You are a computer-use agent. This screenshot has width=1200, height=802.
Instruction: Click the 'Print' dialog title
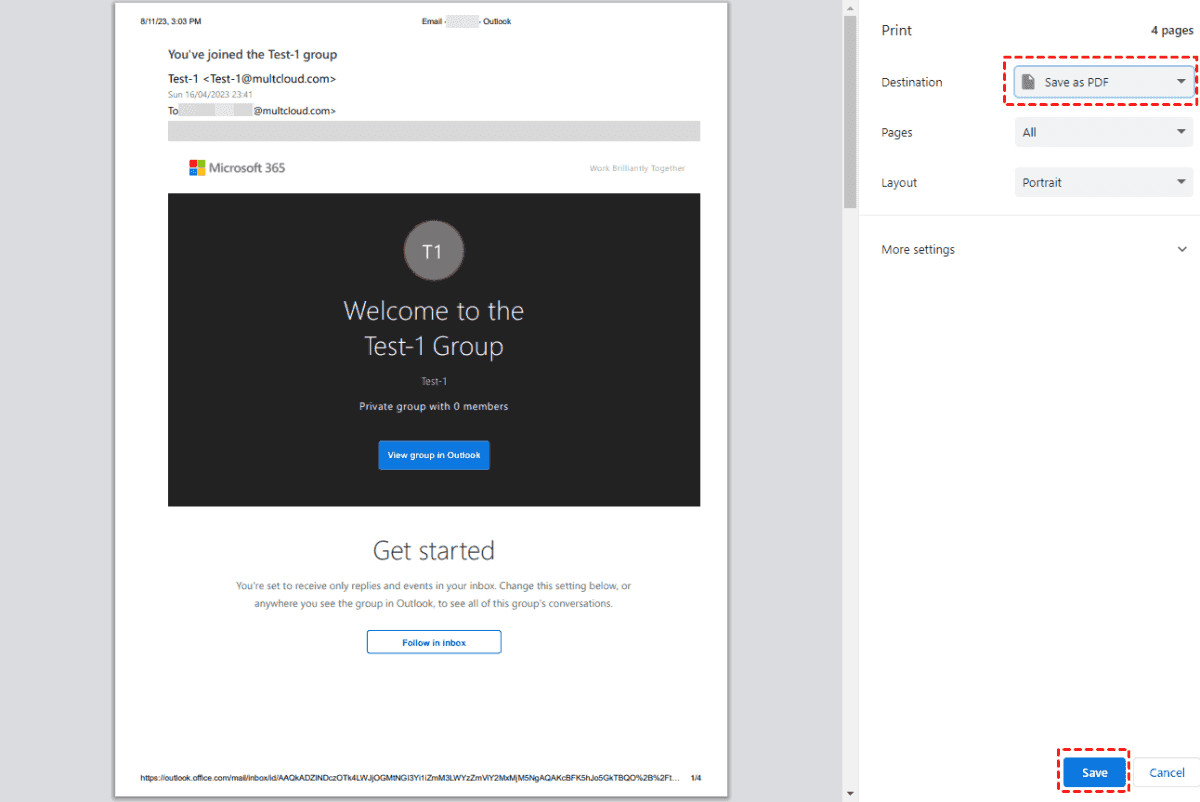[x=896, y=30]
